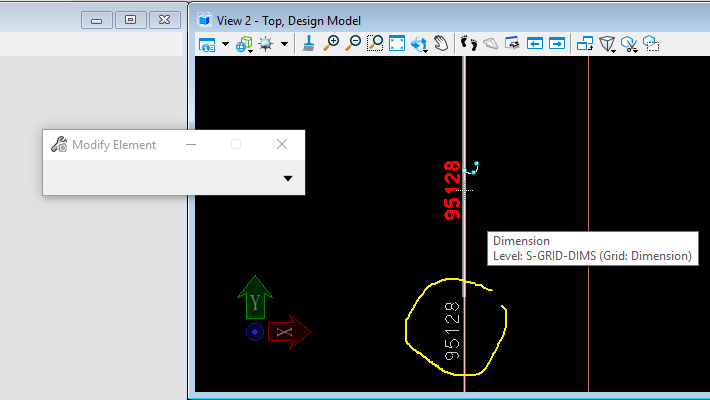The image size is (710, 400).
Task: Select the Clip Volume scissors tool
Action: (x=629, y=44)
